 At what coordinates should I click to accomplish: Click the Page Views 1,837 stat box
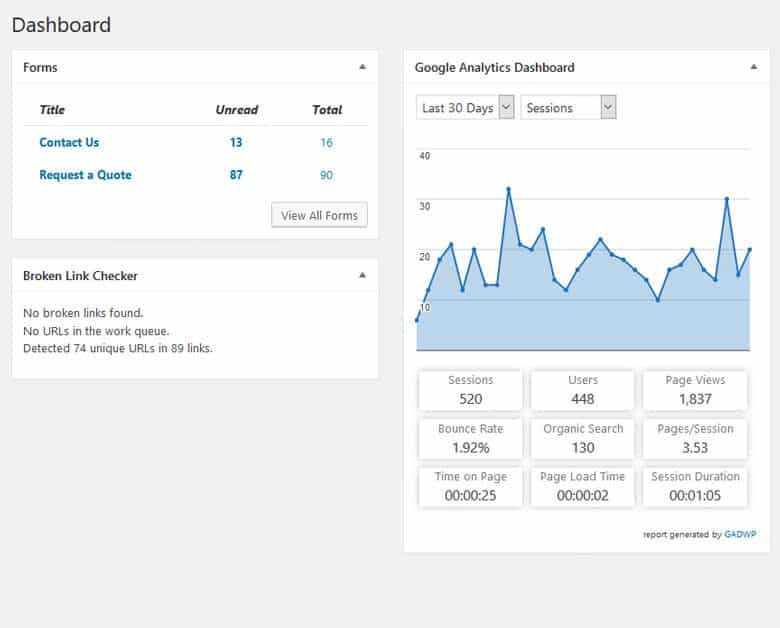pyautogui.click(x=695, y=390)
